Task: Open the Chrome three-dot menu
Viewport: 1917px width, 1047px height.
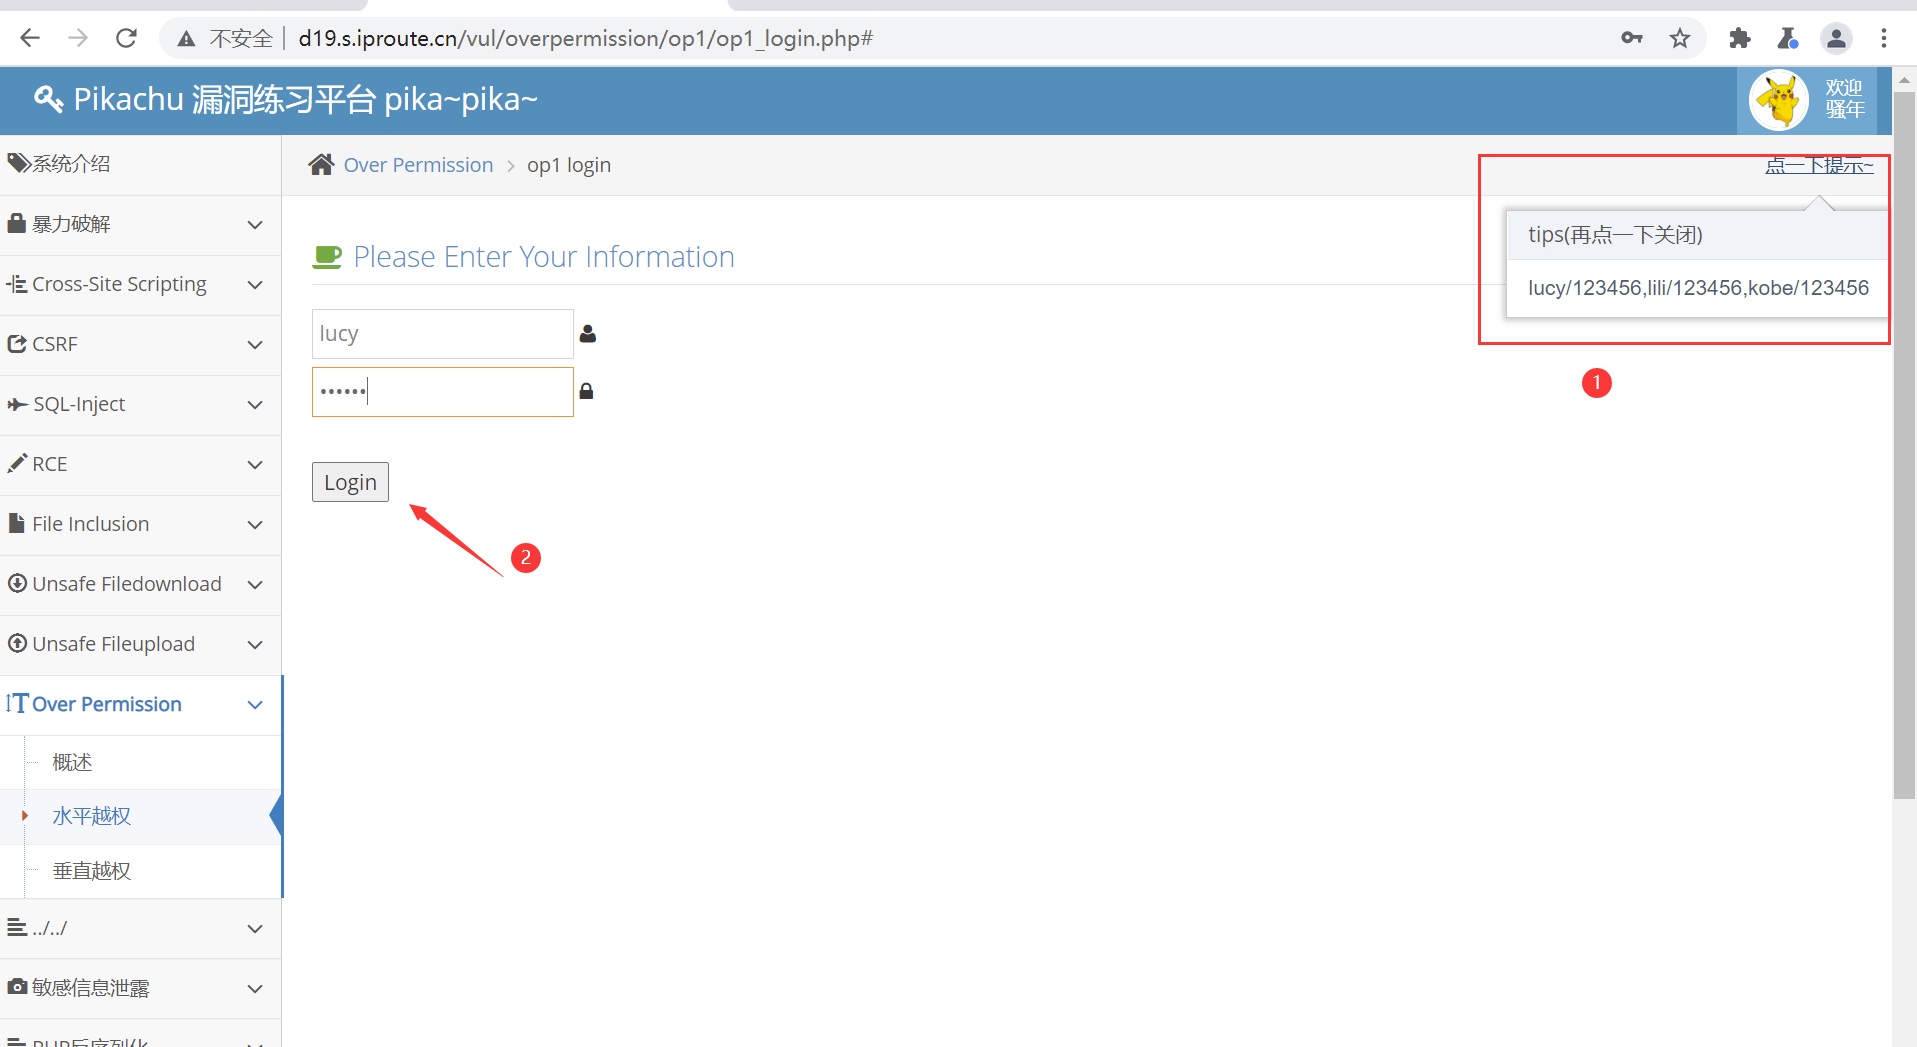Action: [1884, 38]
